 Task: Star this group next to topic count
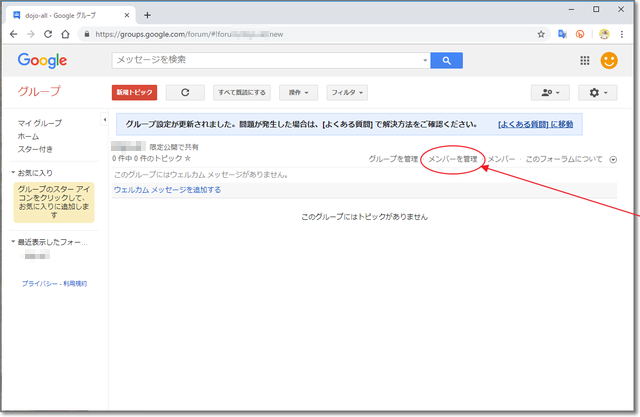pyautogui.click(x=187, y=158)
